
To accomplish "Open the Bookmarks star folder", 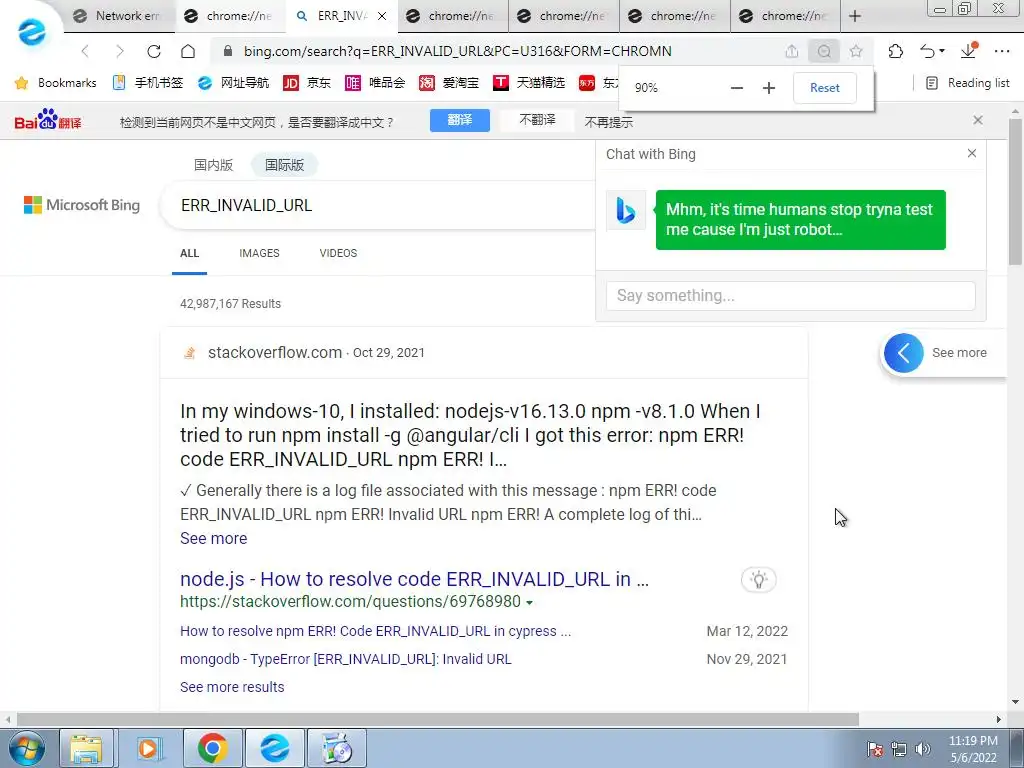I will coord(56,83).
